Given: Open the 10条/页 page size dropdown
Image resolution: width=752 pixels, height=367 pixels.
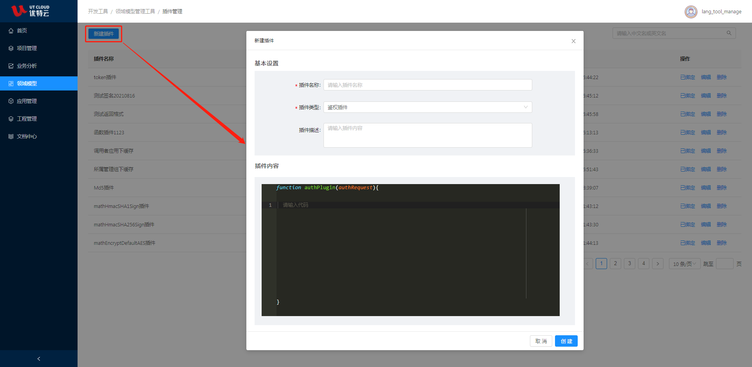Looking at the screenshot, I should point(684,263).
